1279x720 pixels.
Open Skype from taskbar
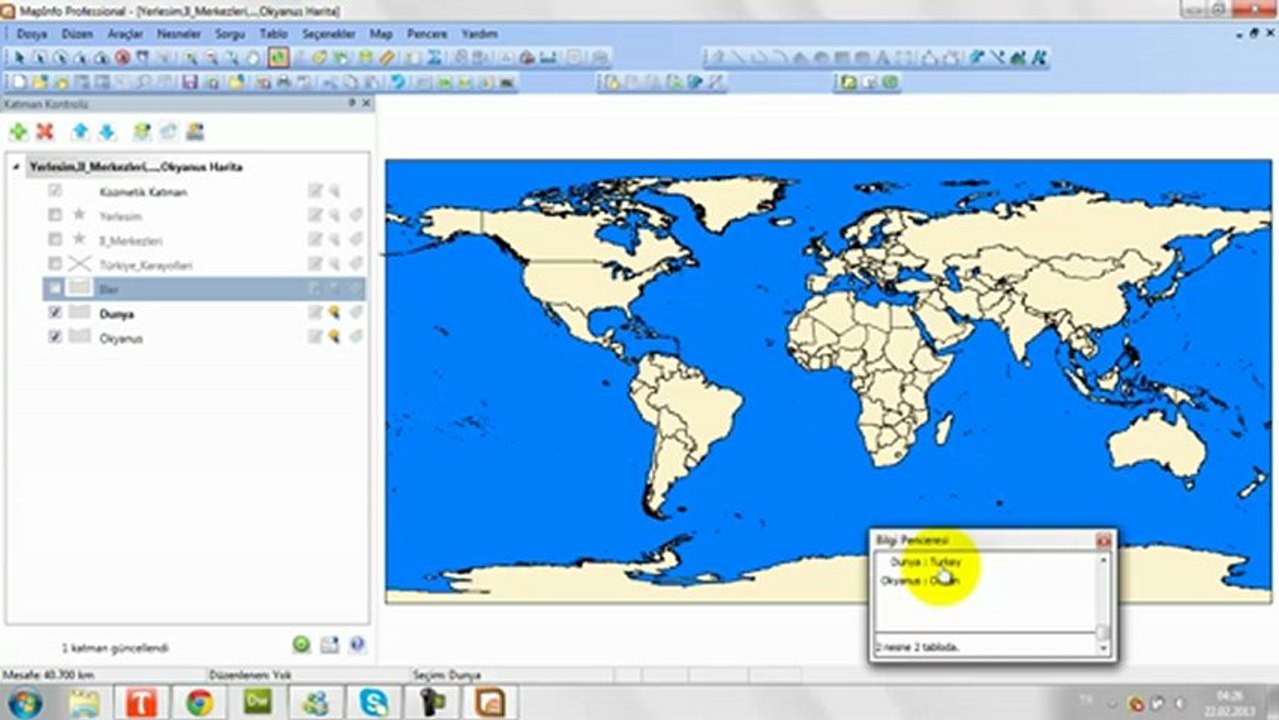point(376,702)
